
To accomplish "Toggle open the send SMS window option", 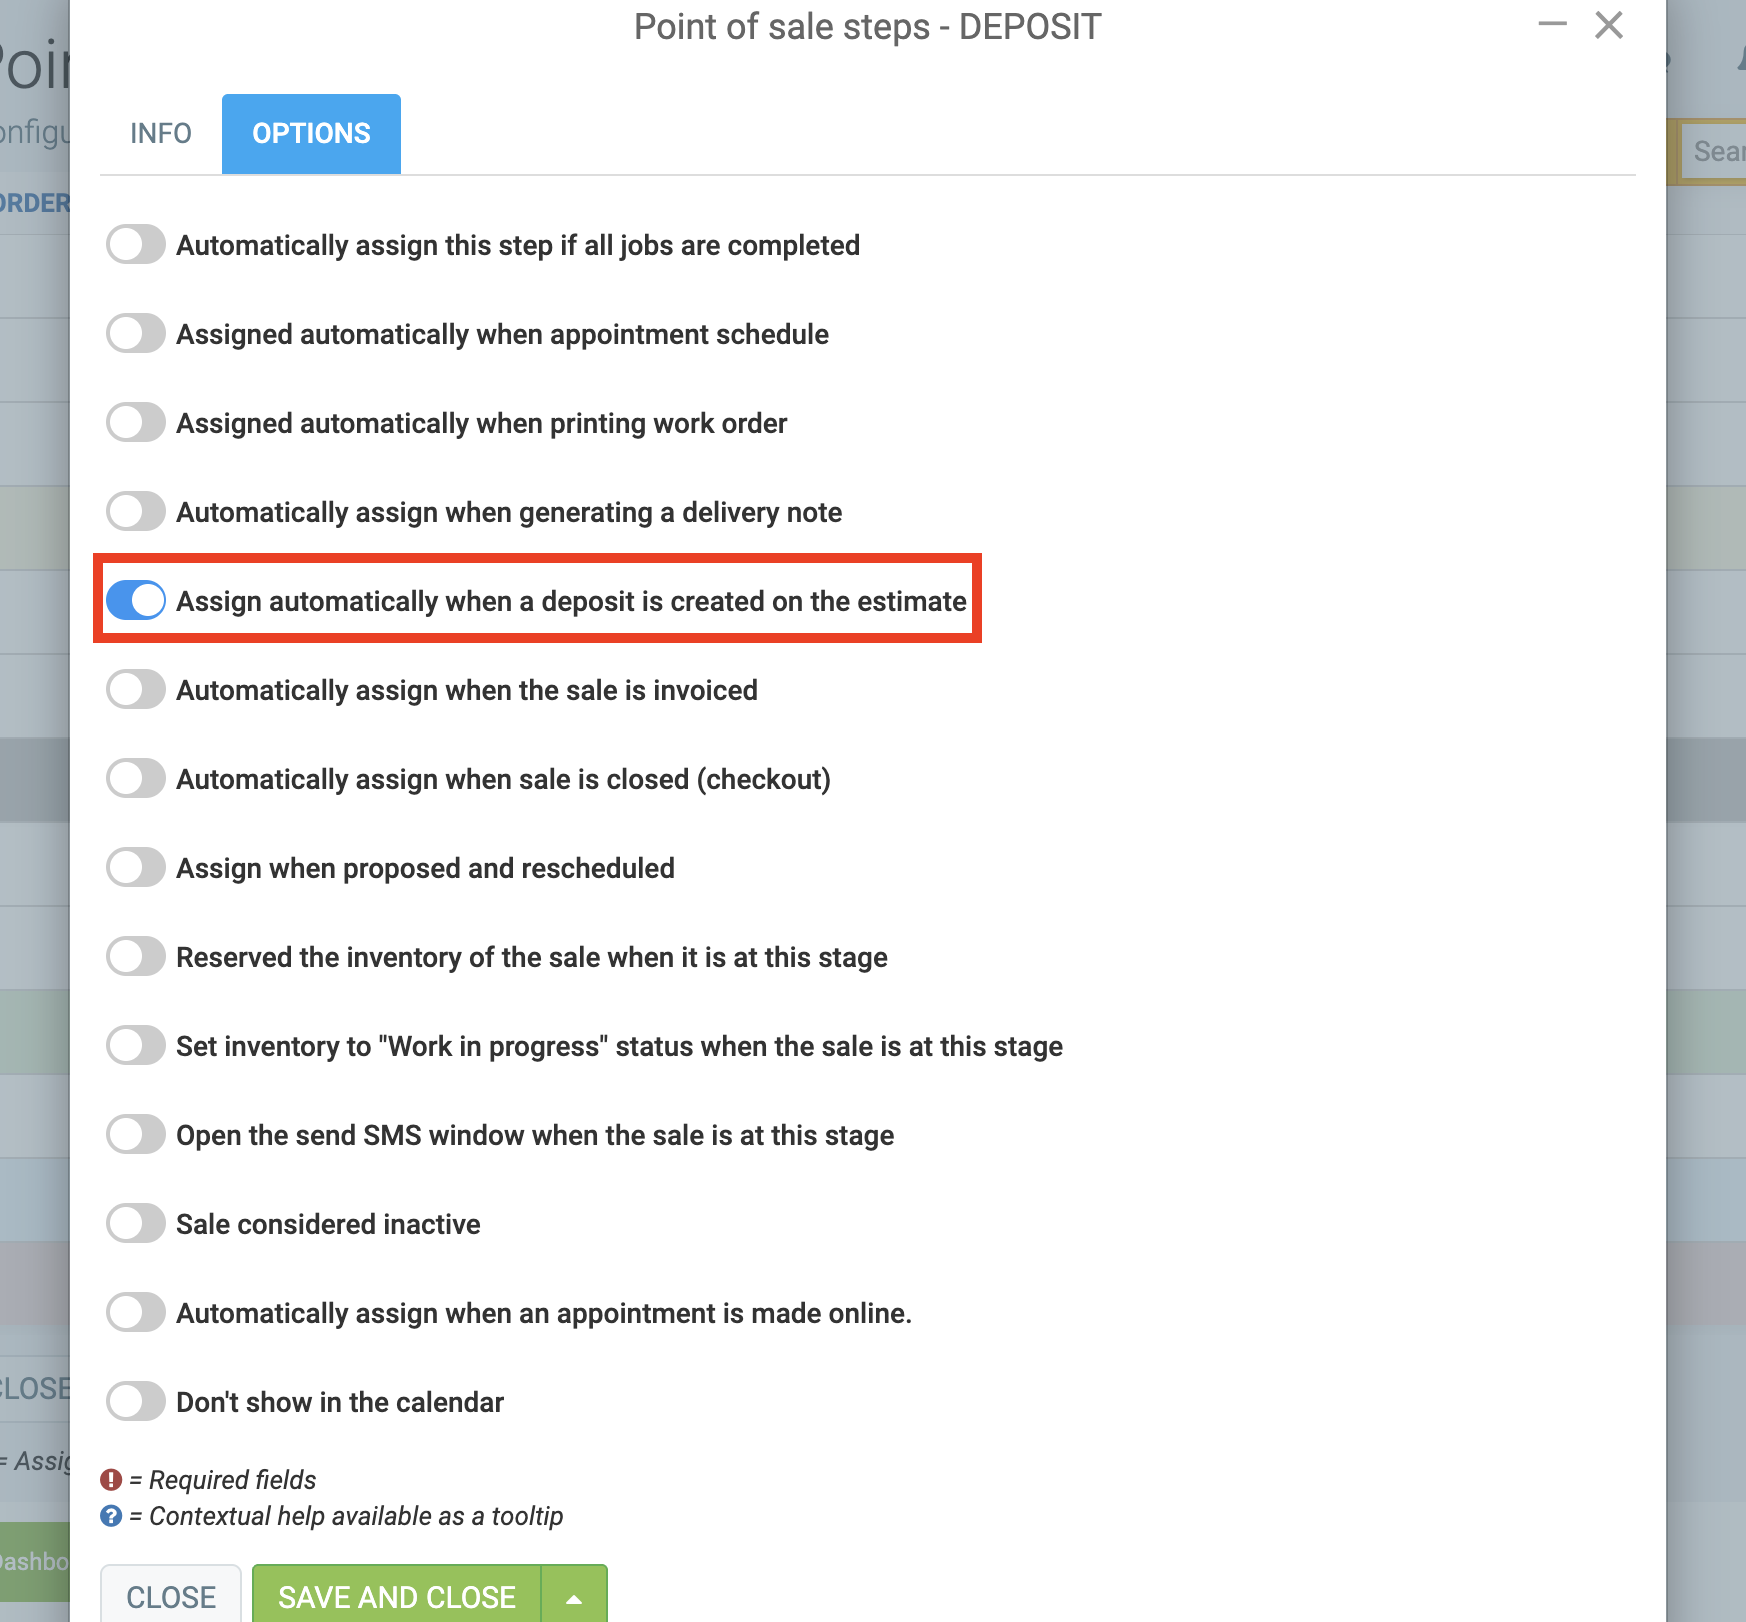I will [x=136, y=1134].
